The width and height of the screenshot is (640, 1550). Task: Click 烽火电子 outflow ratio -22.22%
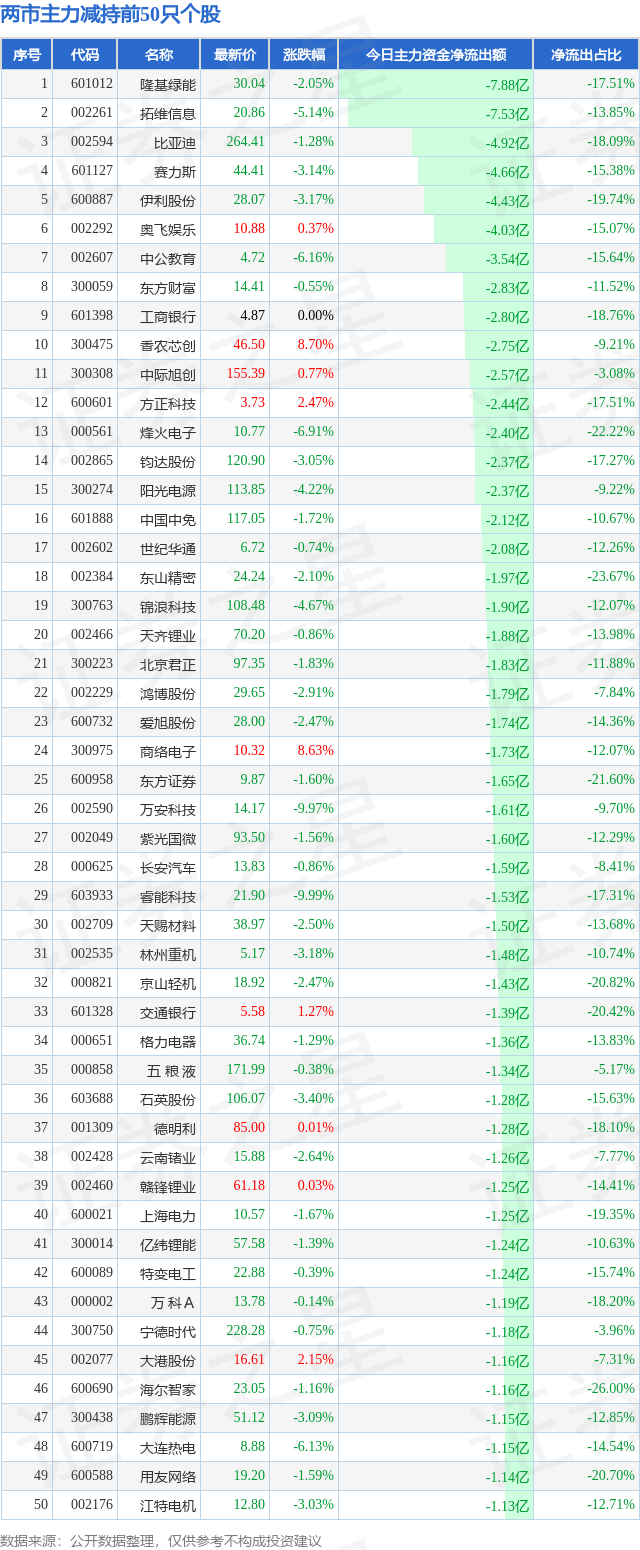coord(611,432)
